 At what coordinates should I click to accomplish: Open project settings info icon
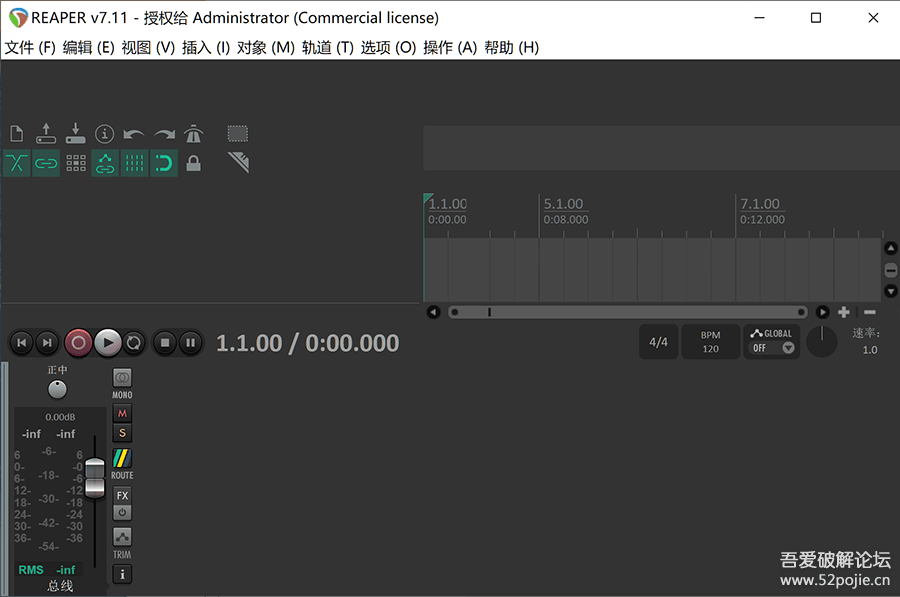click(x=104, y=134)
